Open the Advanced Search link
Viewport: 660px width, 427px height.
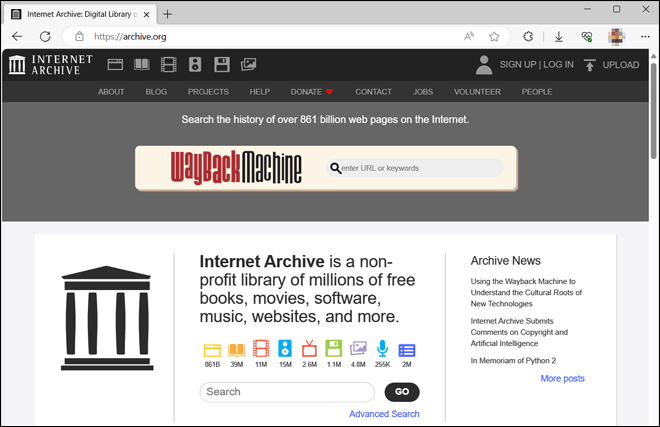384,414
